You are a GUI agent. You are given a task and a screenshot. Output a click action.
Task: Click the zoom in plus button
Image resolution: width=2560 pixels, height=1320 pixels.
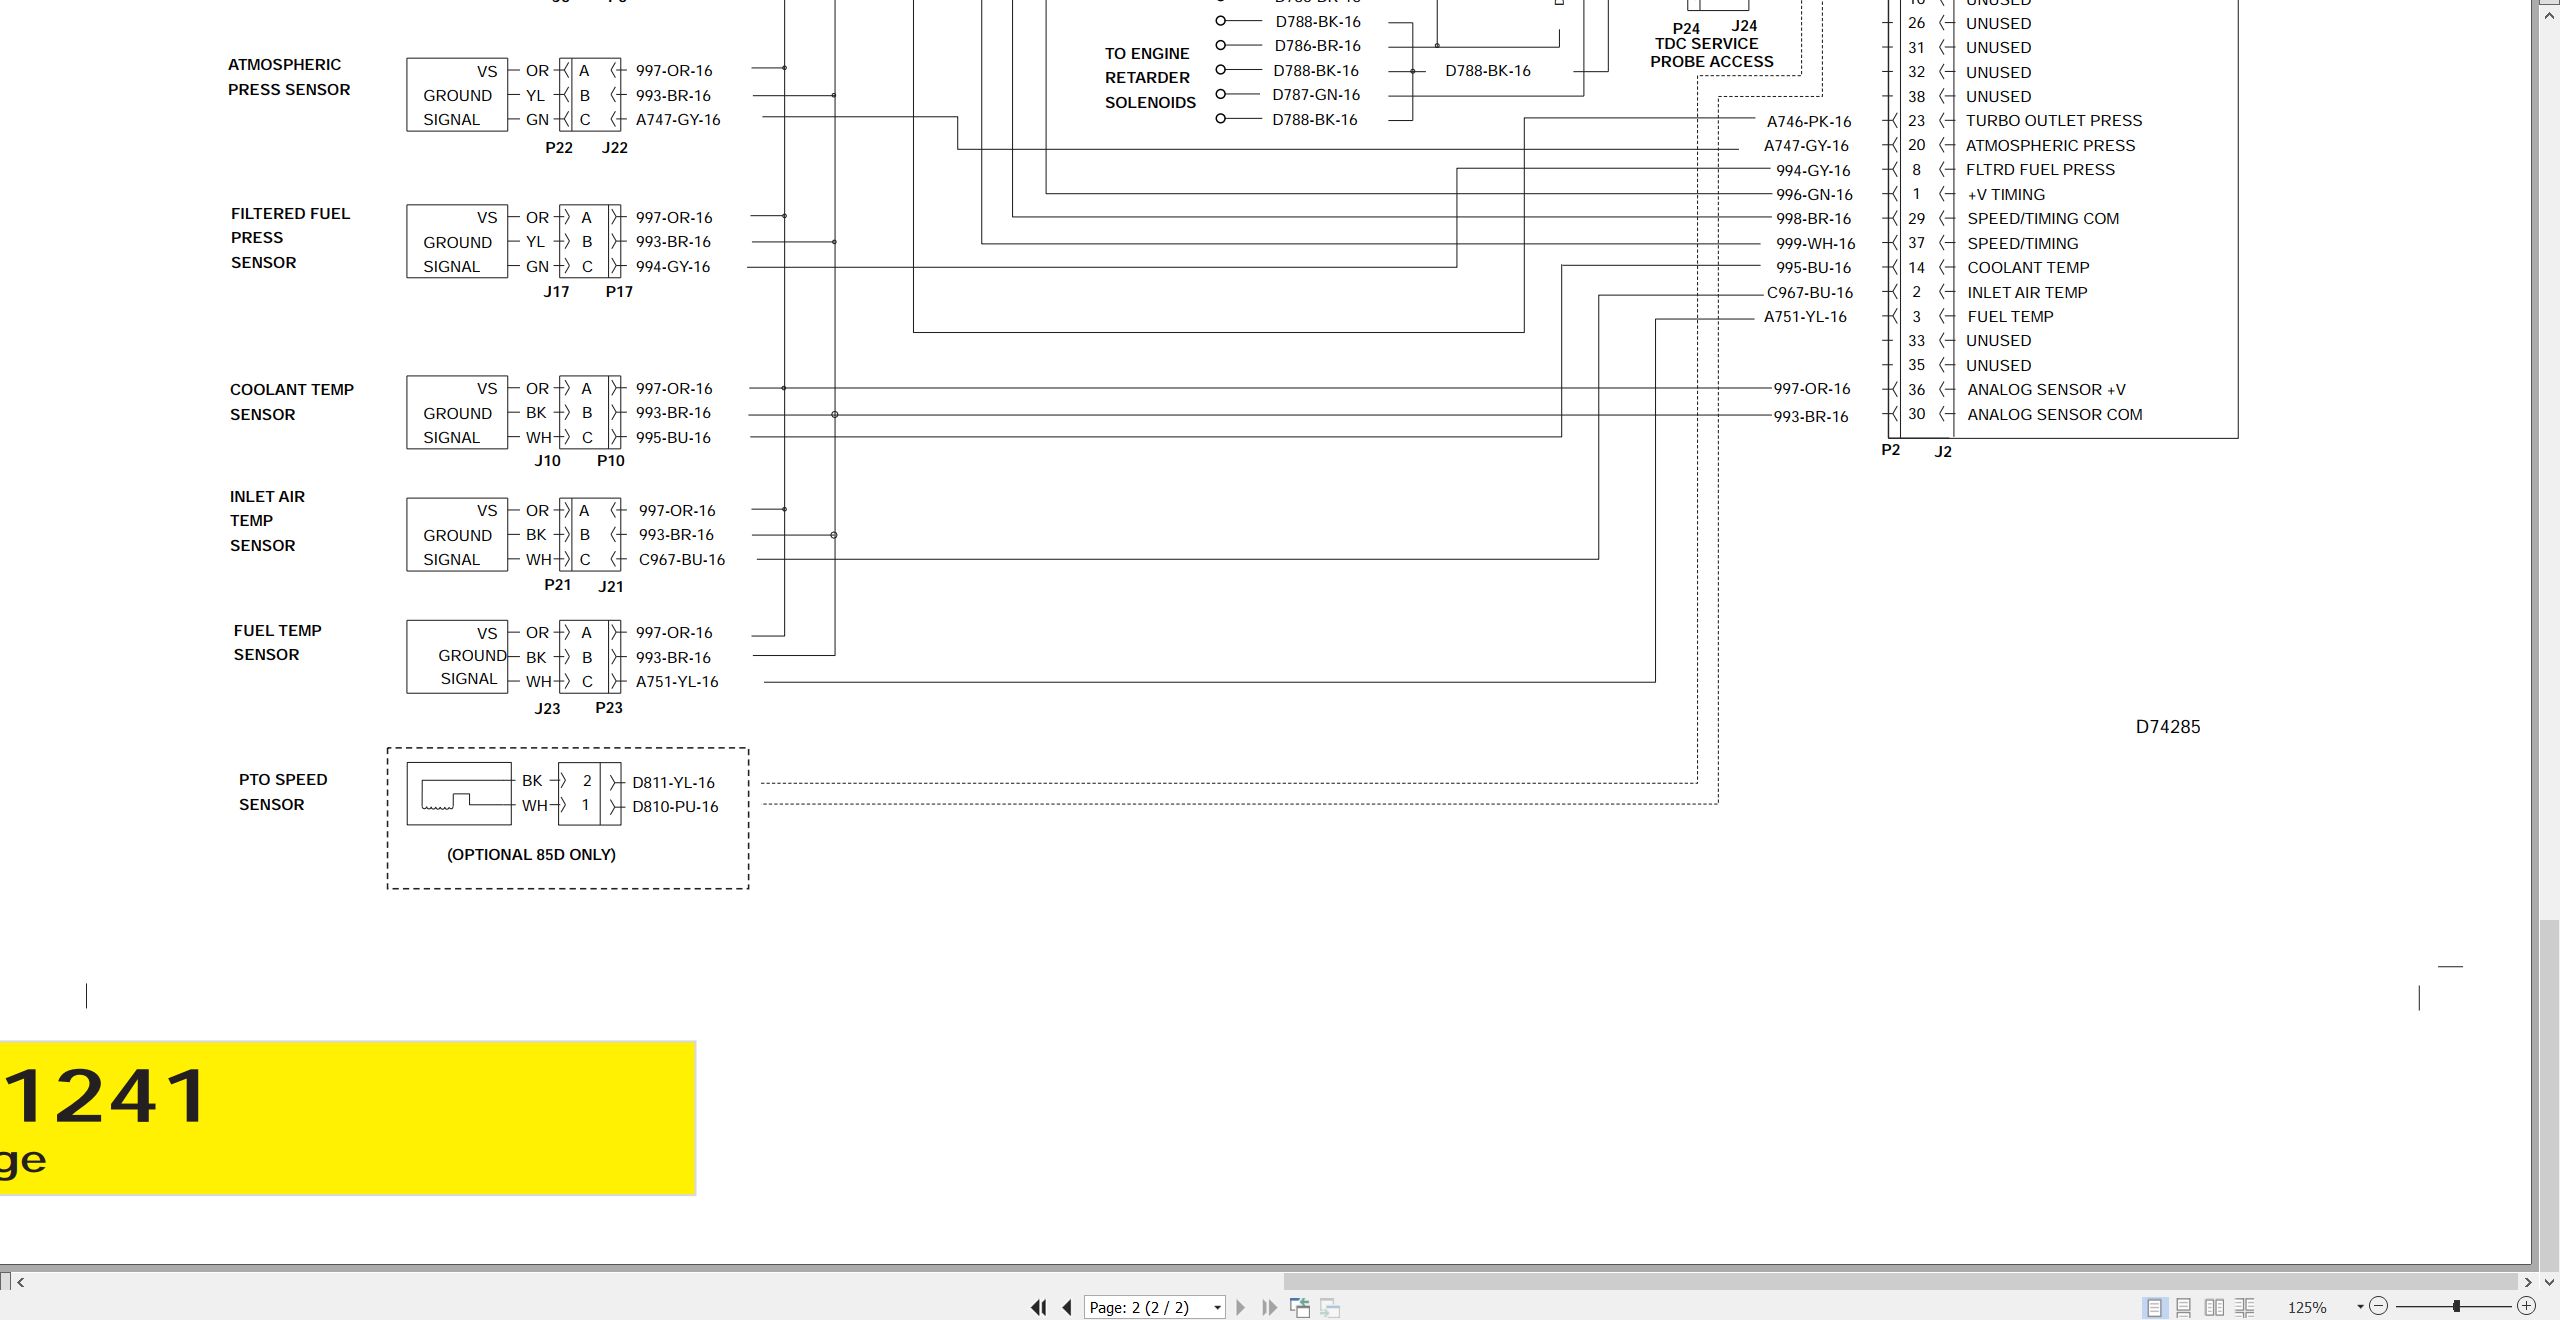point(2527,1306)
